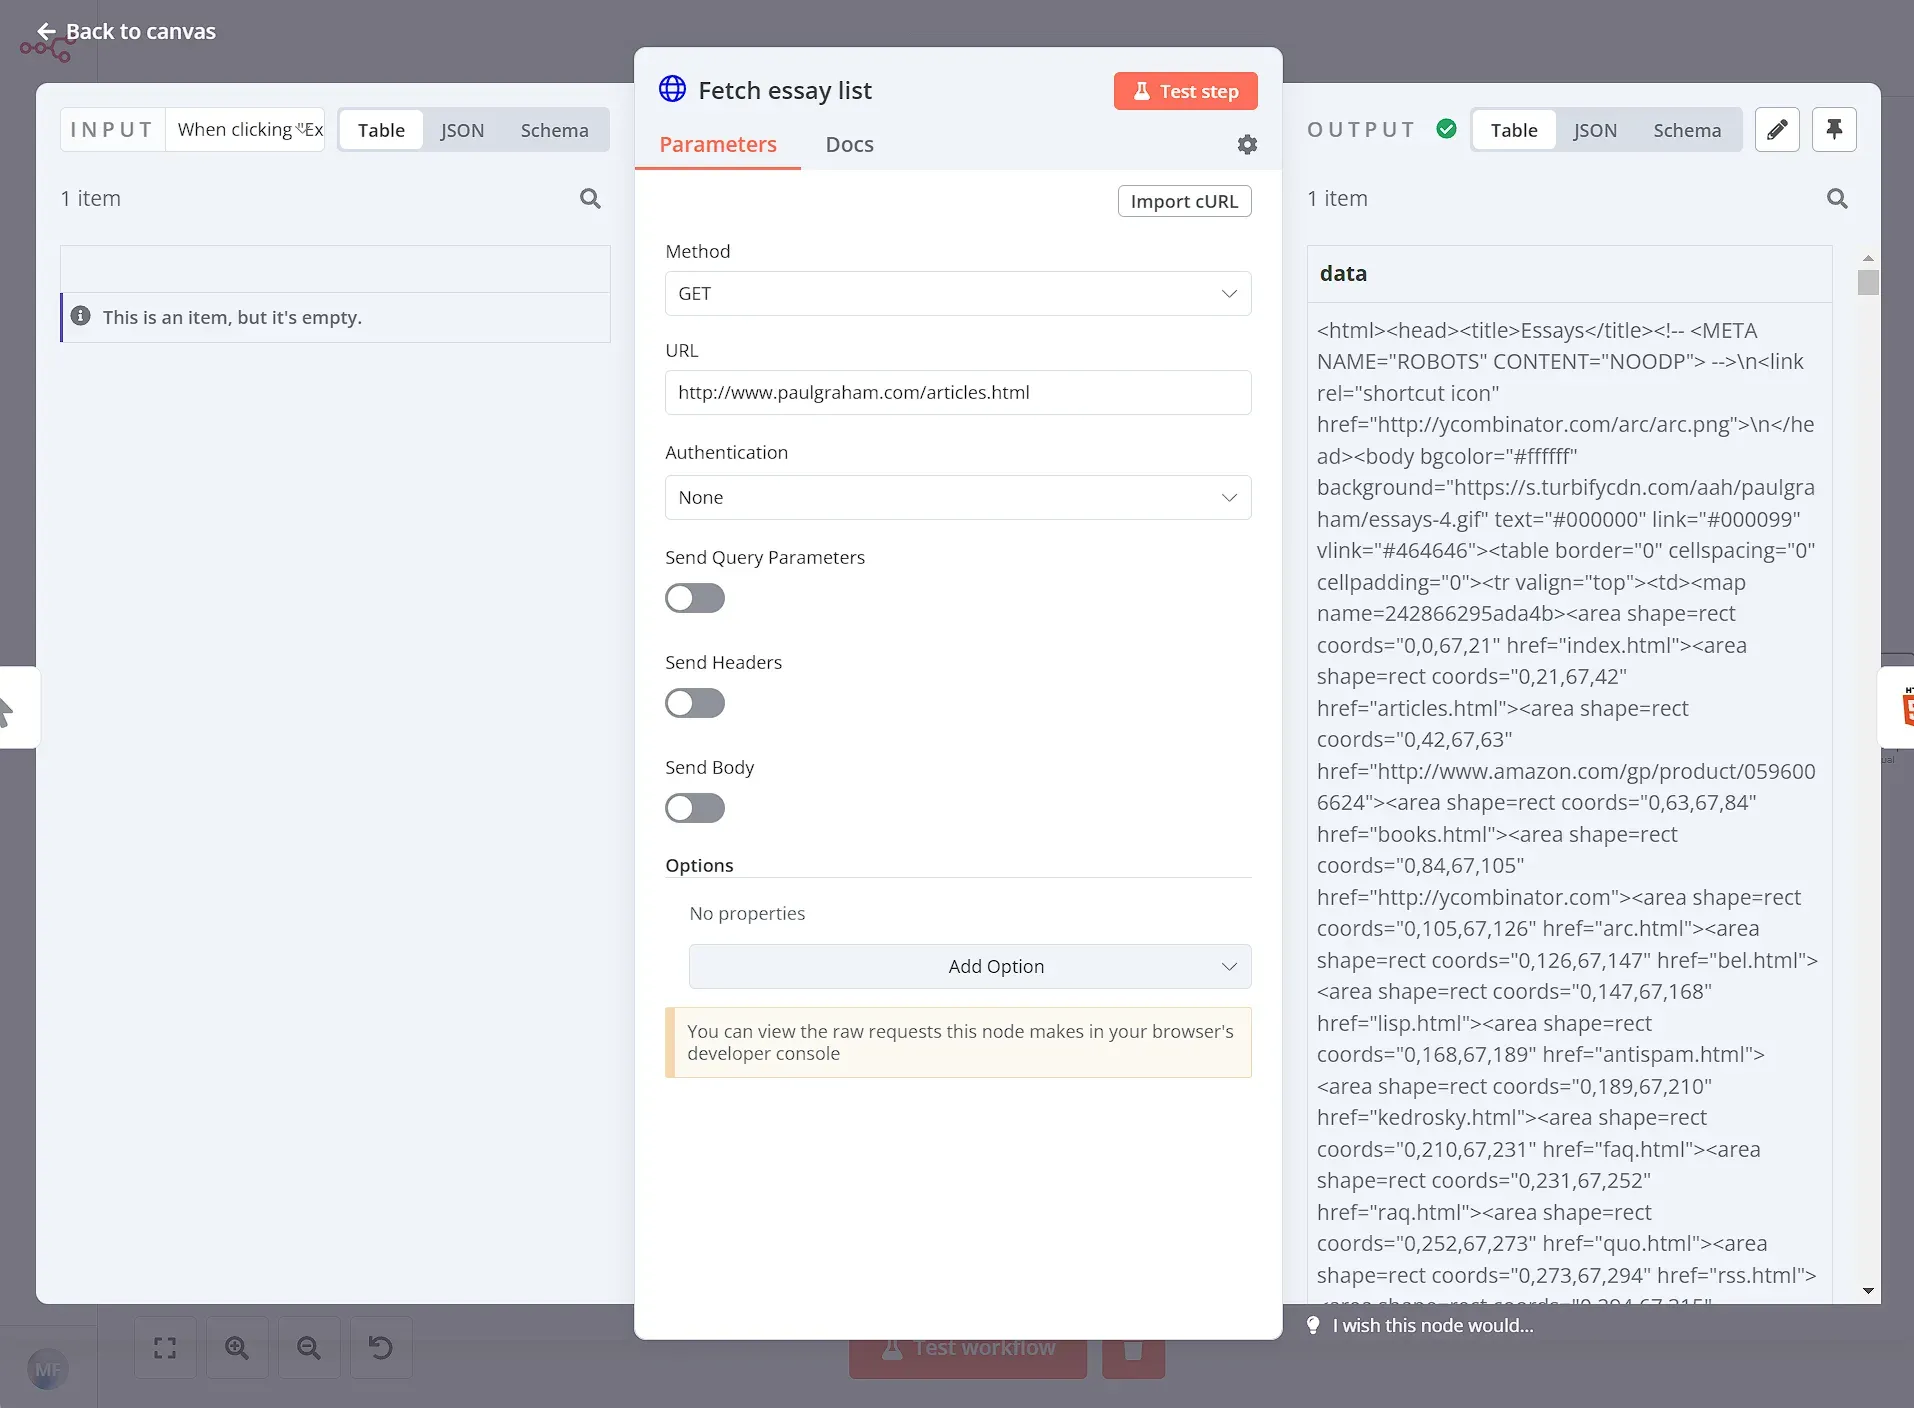Click the Test step button
The image size is (1914, 1408).
tap(1184, 91)
